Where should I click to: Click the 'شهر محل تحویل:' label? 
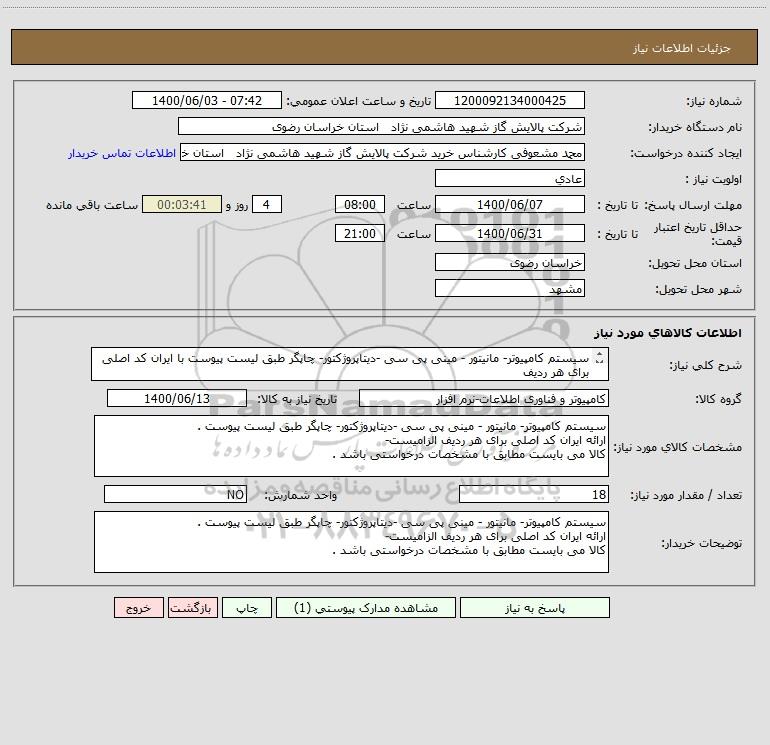(x=699, y=289)
